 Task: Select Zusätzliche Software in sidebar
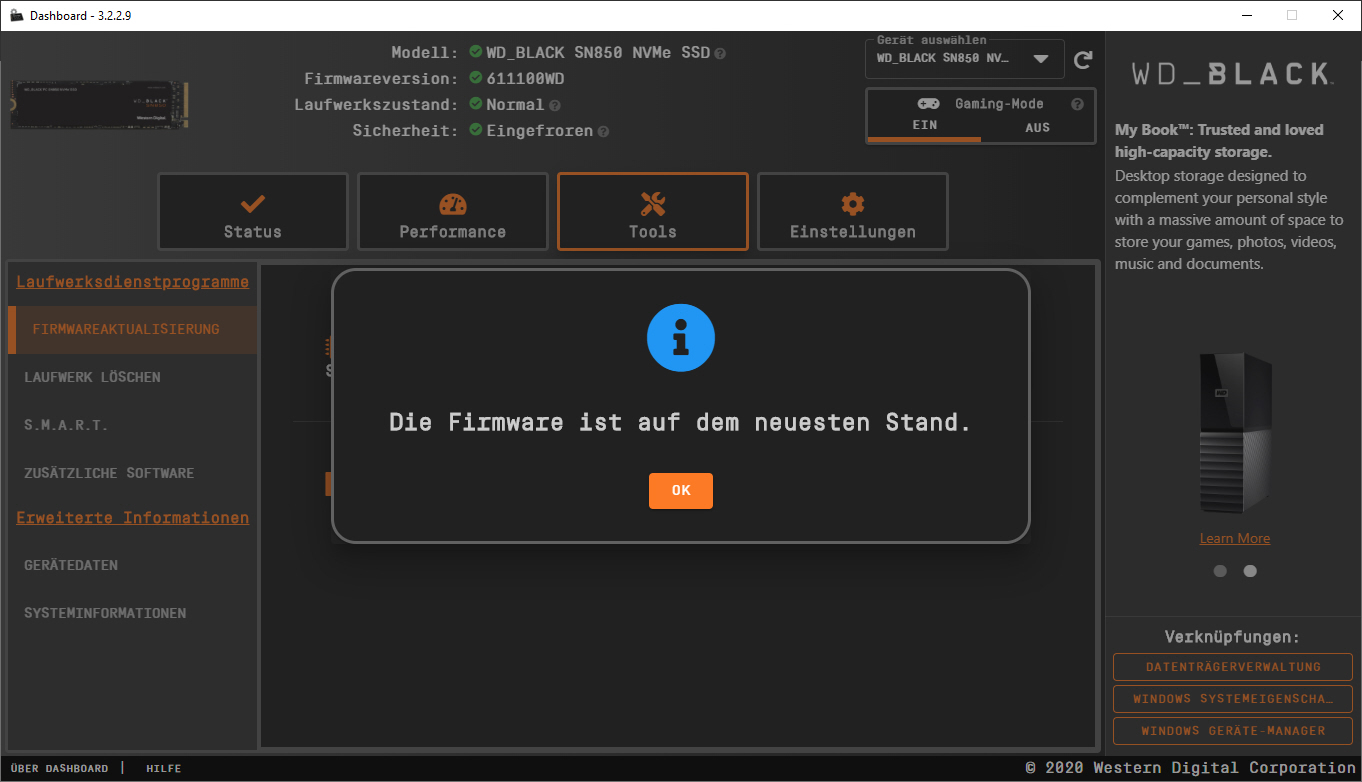pos(133,473)
